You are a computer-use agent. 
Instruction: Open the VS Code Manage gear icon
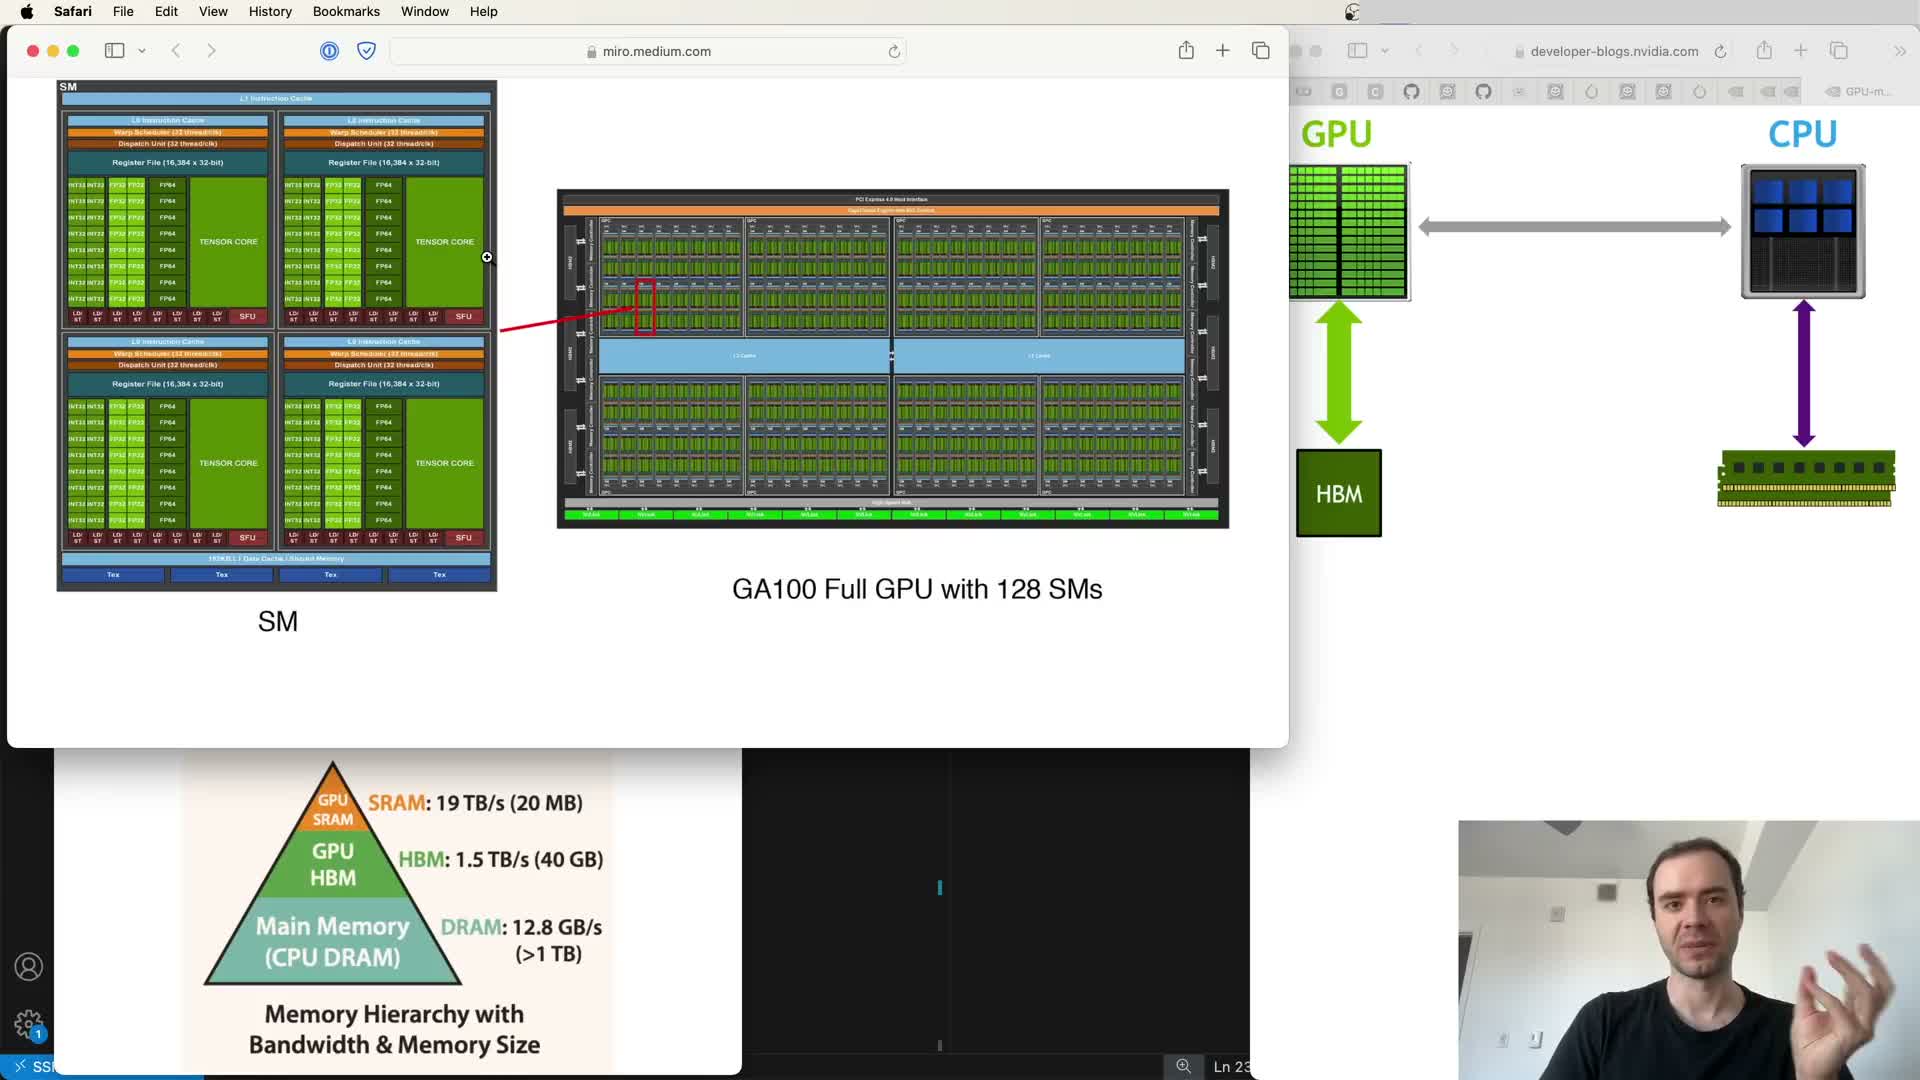click(x=28, y=1024)
